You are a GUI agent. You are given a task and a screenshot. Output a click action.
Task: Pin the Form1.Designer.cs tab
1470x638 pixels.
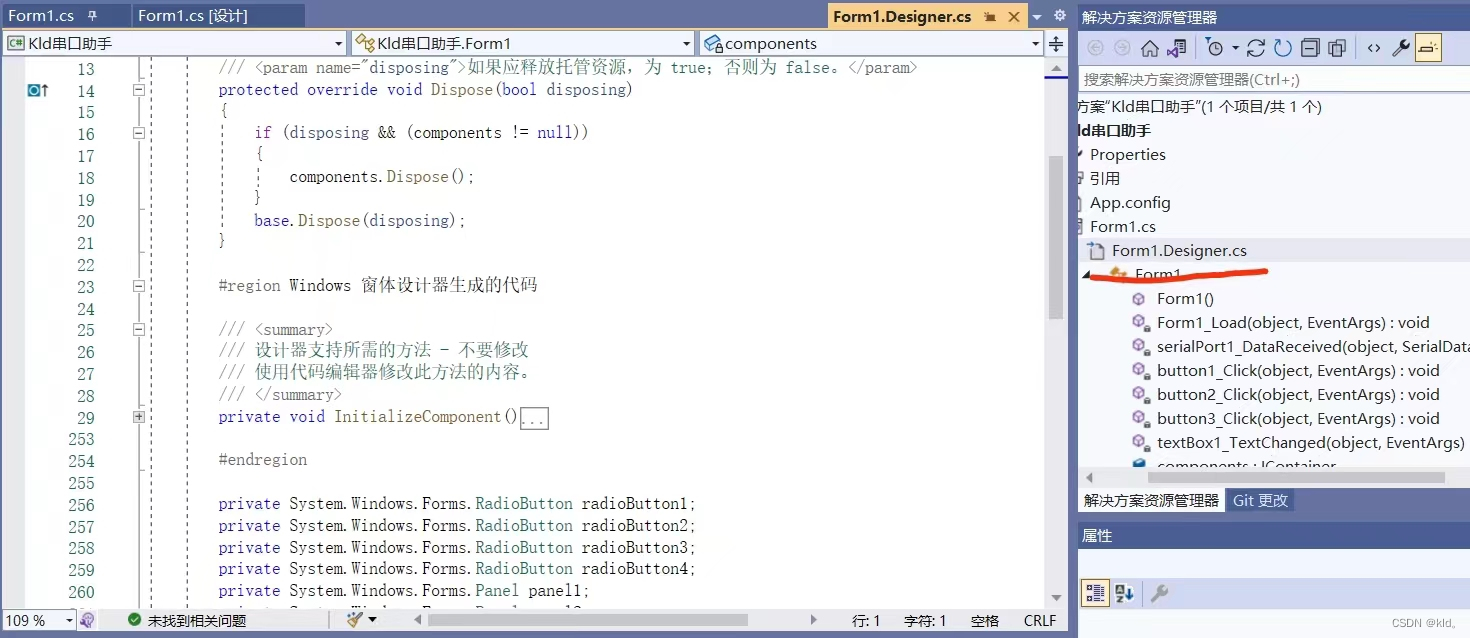[x=990, y=16]
